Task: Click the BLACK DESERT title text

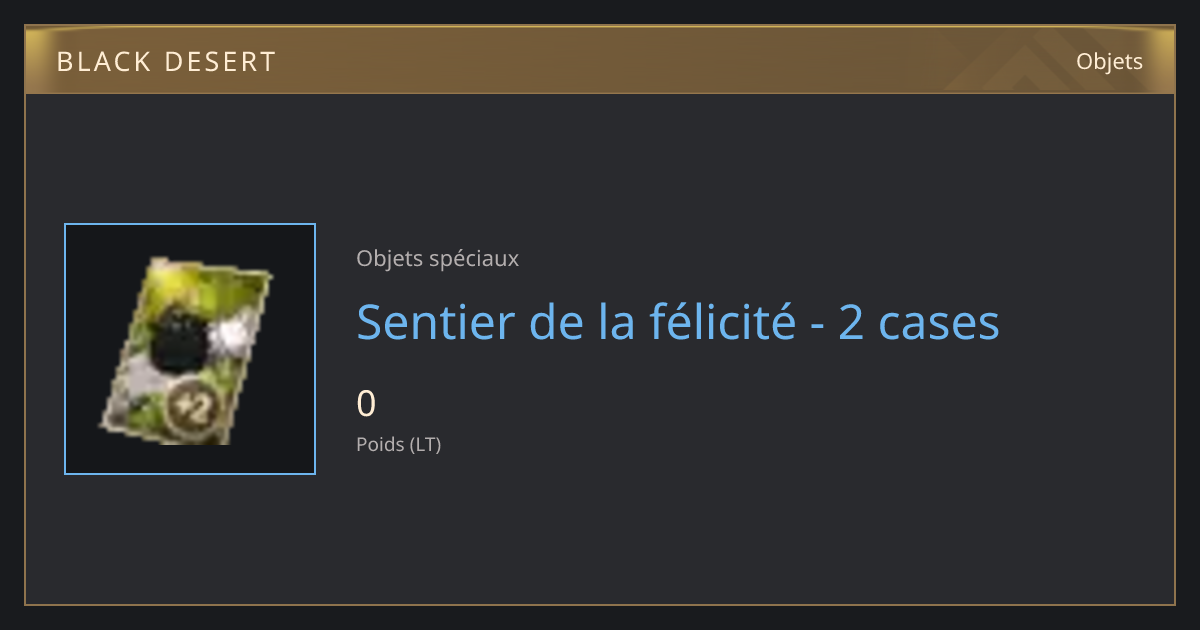Action: pyautogui.click(x=166, y=62)
